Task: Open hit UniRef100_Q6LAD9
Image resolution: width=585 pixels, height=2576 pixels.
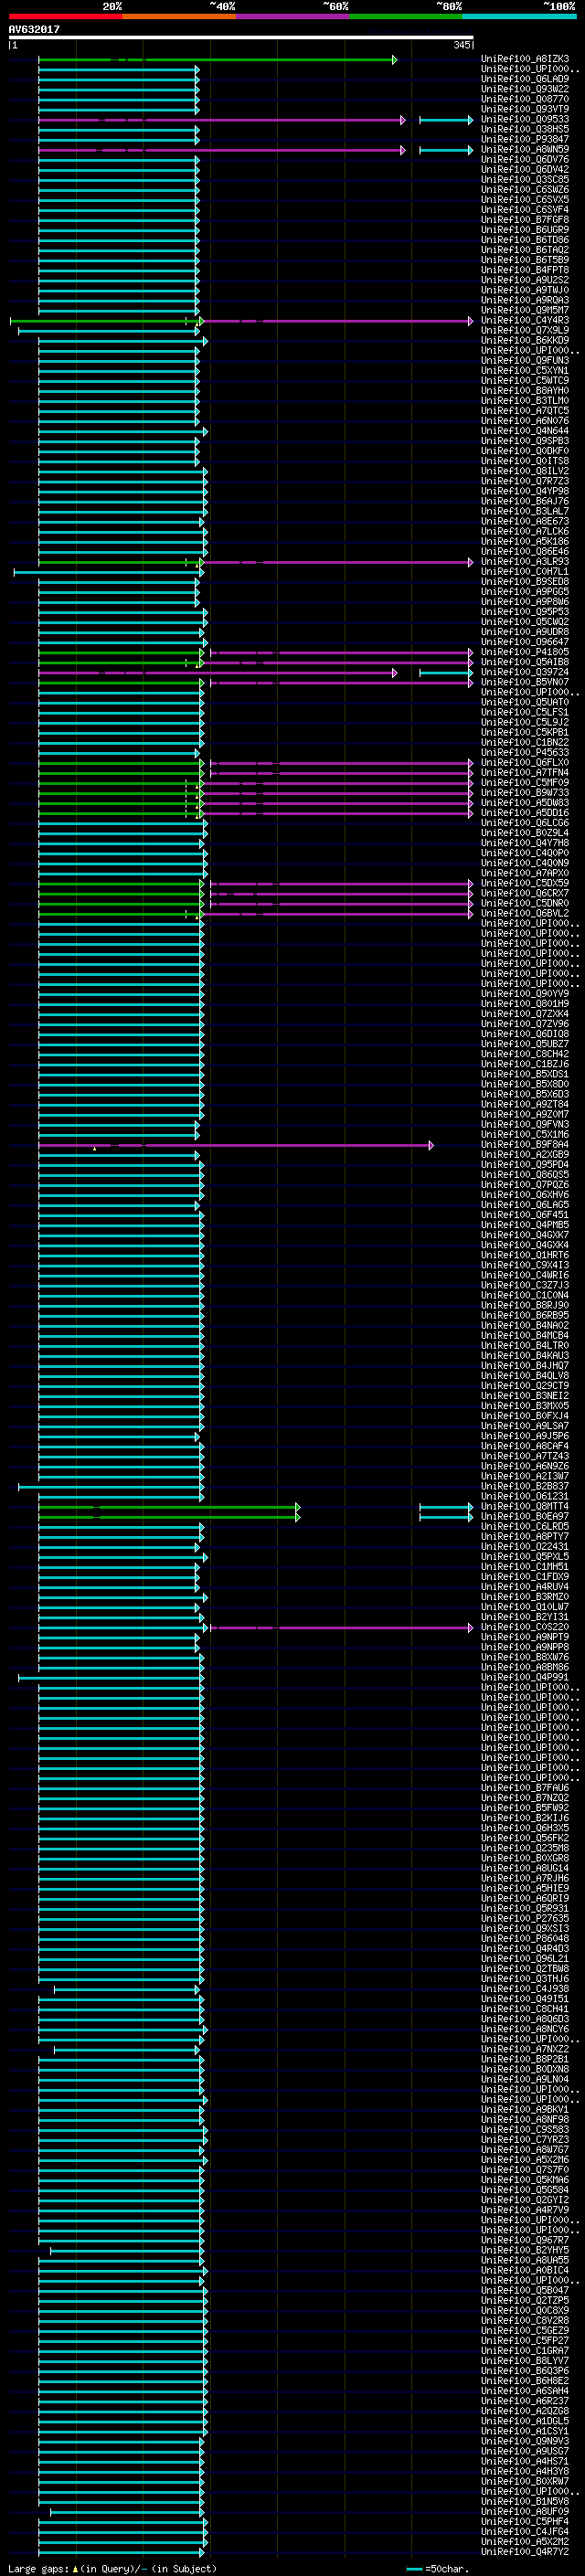Action: (525, 79)
